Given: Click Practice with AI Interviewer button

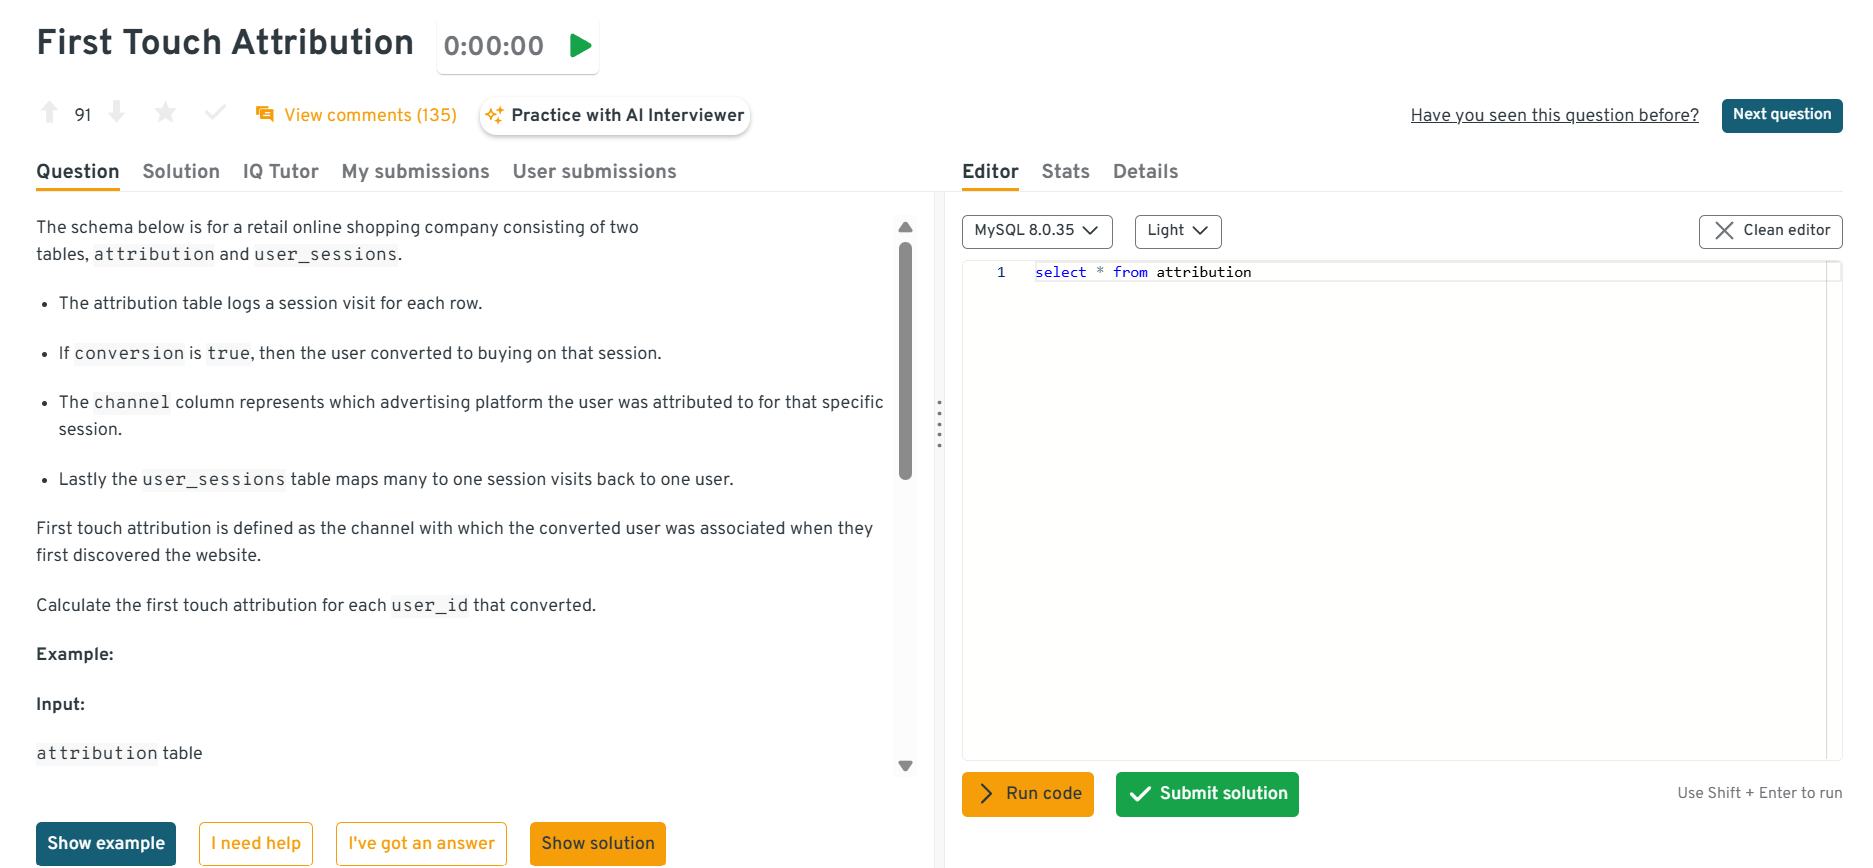Looking at the screenshot, I should click(x=615, y=115).
